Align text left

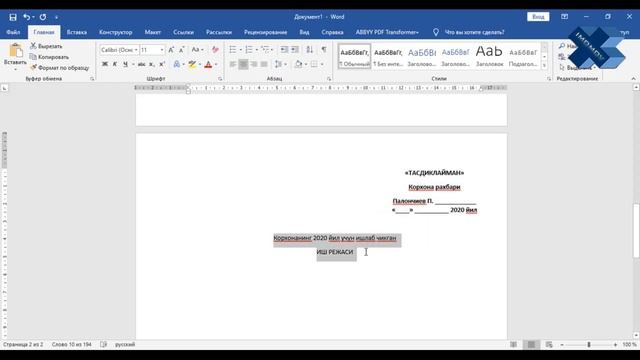click(233, 64)
